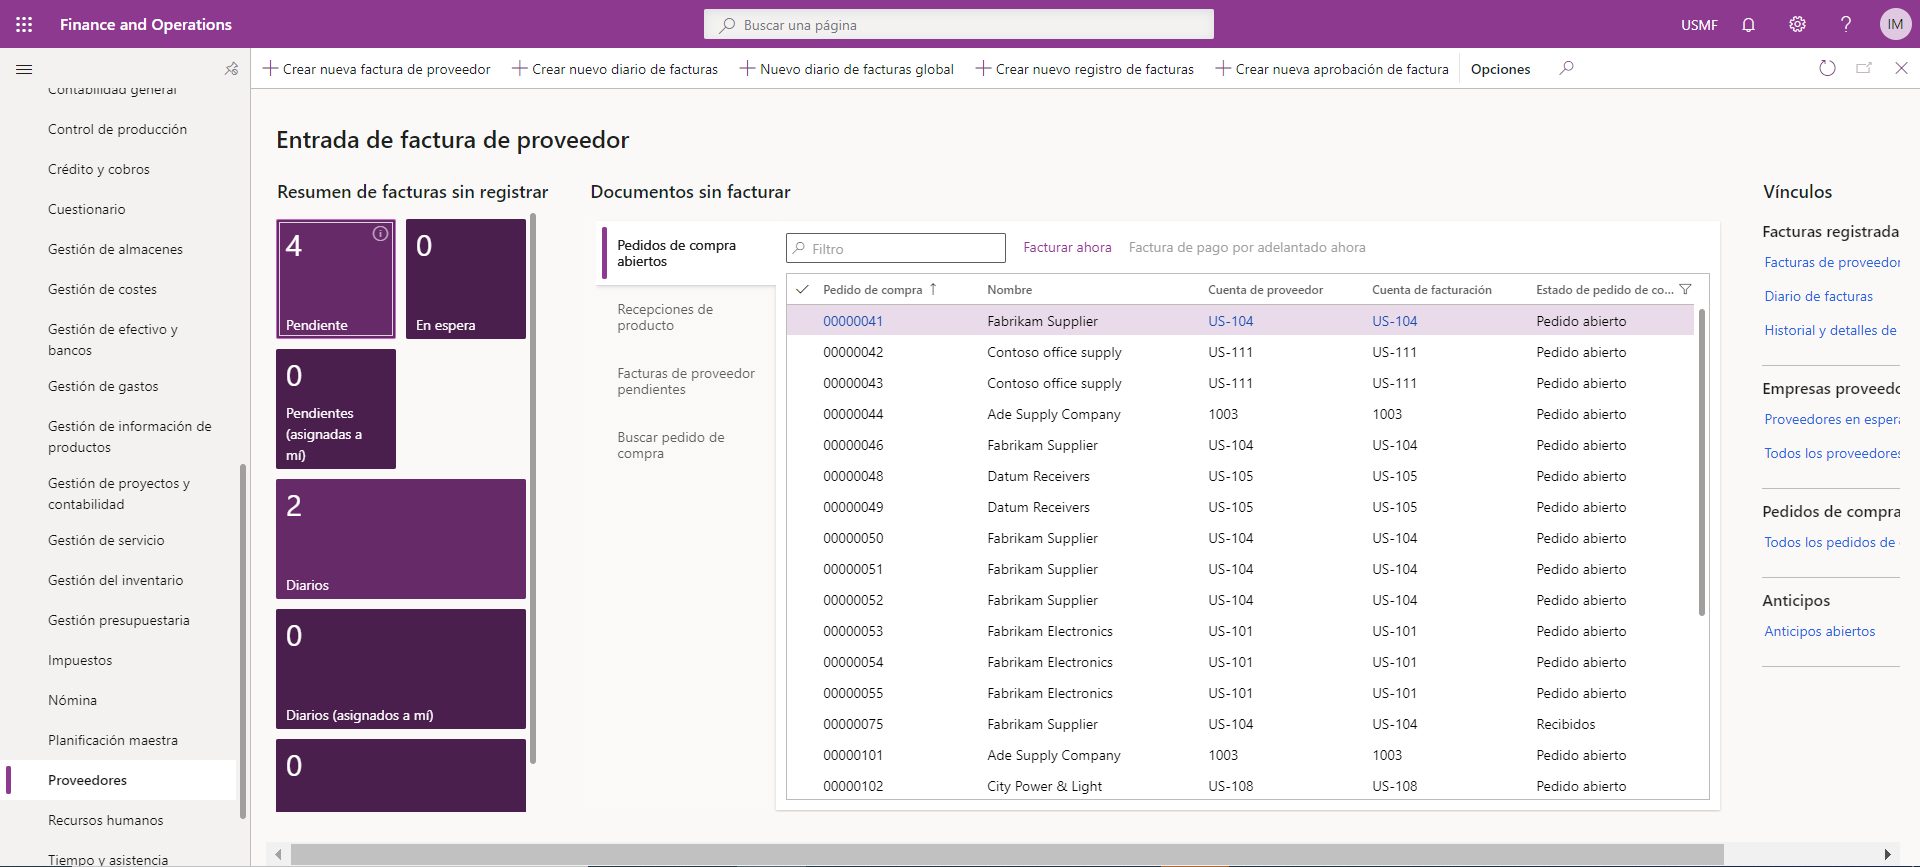The width and height of the screenshot is (1920, 867).
Task: Click the search magnifier in the action bar
Action: click(1567, 68)
